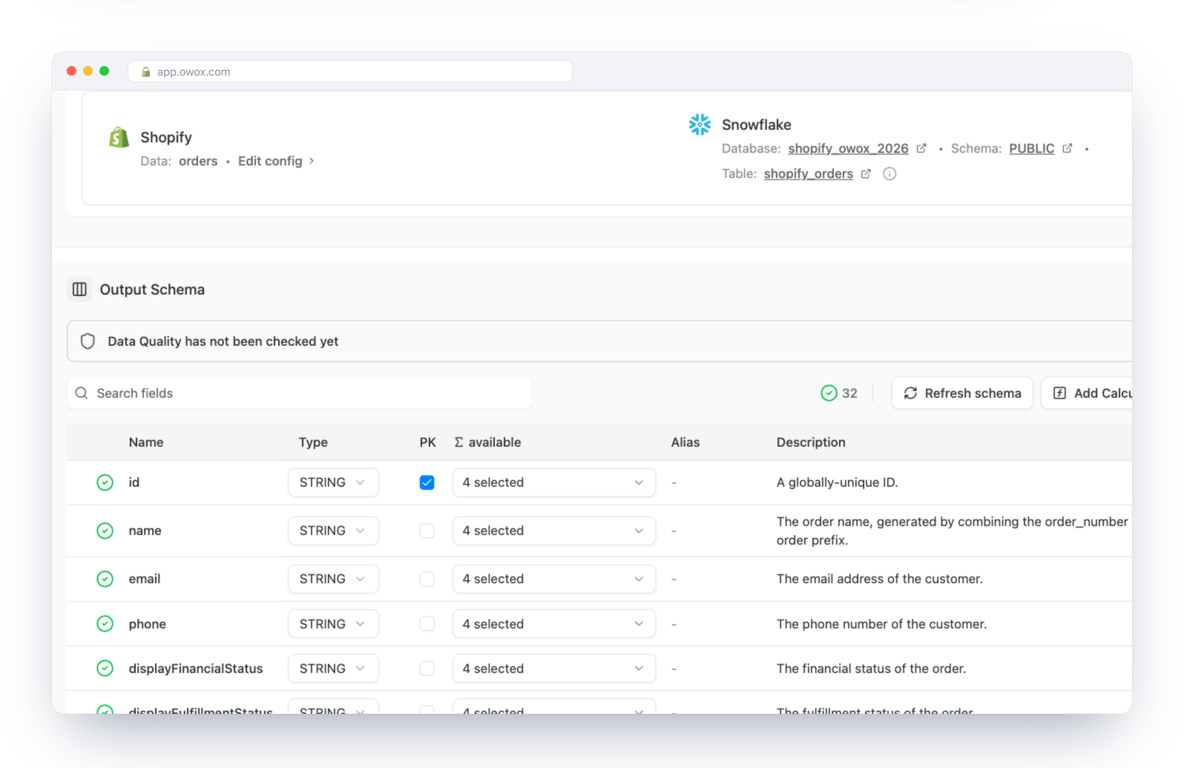Open the shopify_orders table link

click(808, 174)
